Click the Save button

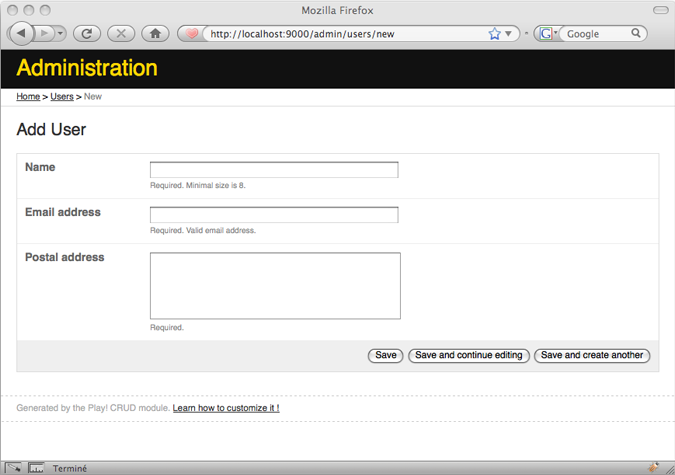tap(385, 356)
